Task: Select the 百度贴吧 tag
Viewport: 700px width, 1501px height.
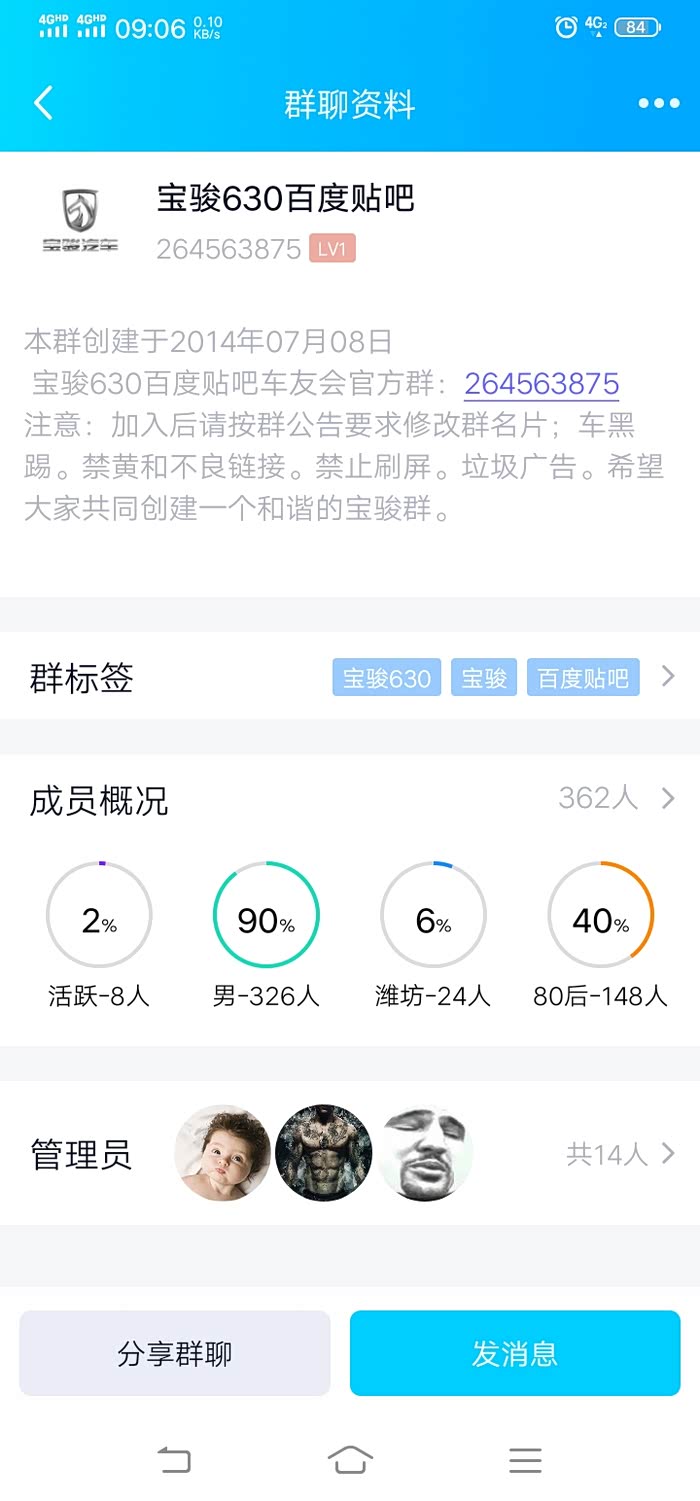Action: tap(583, 678)
